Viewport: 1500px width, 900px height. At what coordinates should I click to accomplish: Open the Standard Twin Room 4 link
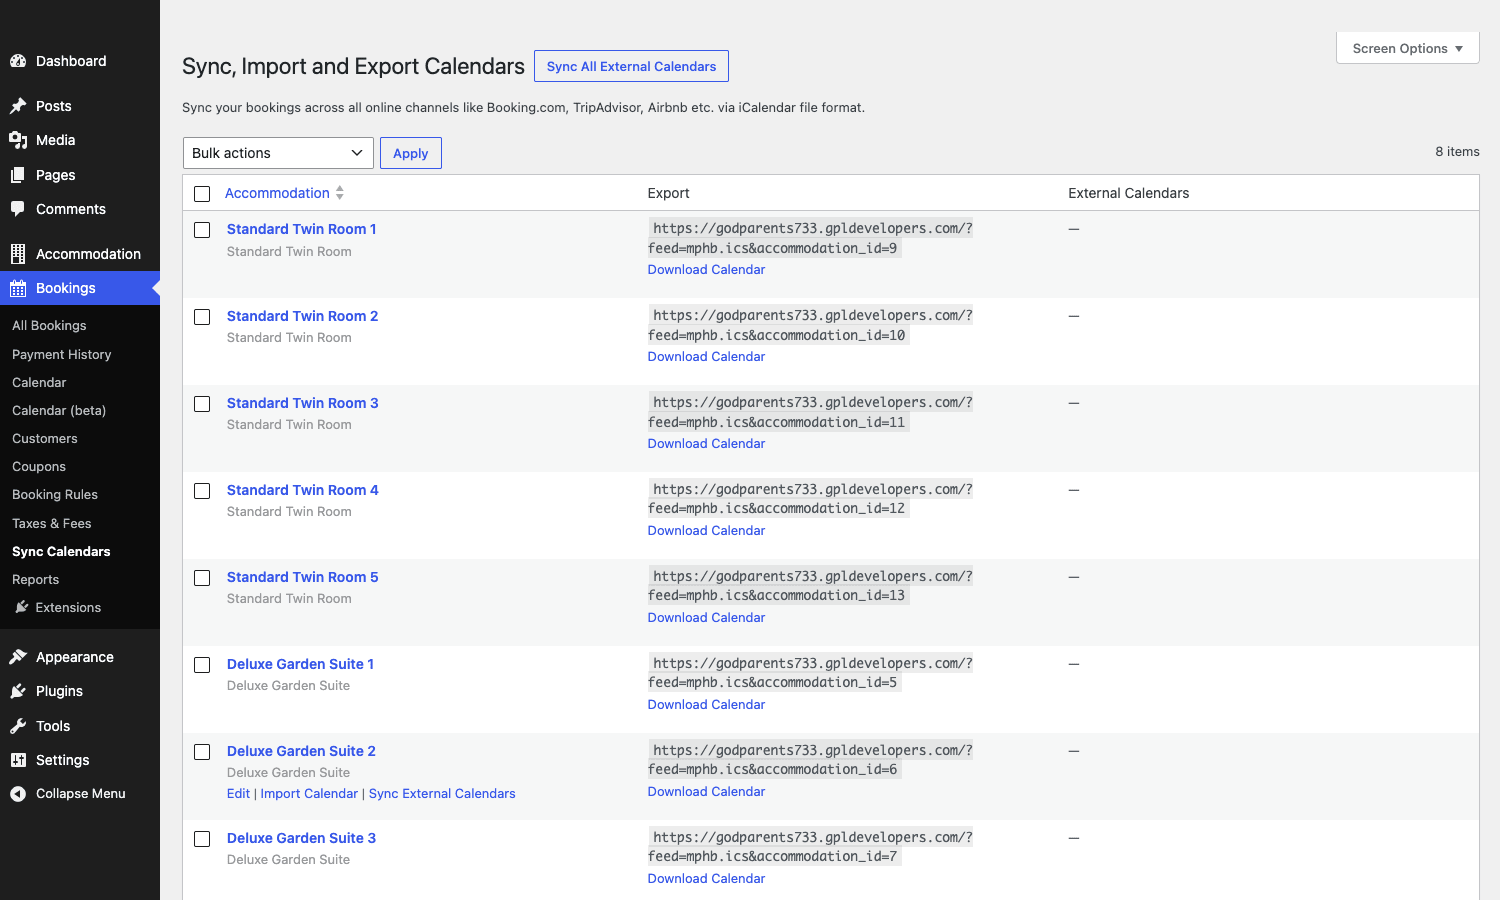pyautogui.click(x=303, y=490)
